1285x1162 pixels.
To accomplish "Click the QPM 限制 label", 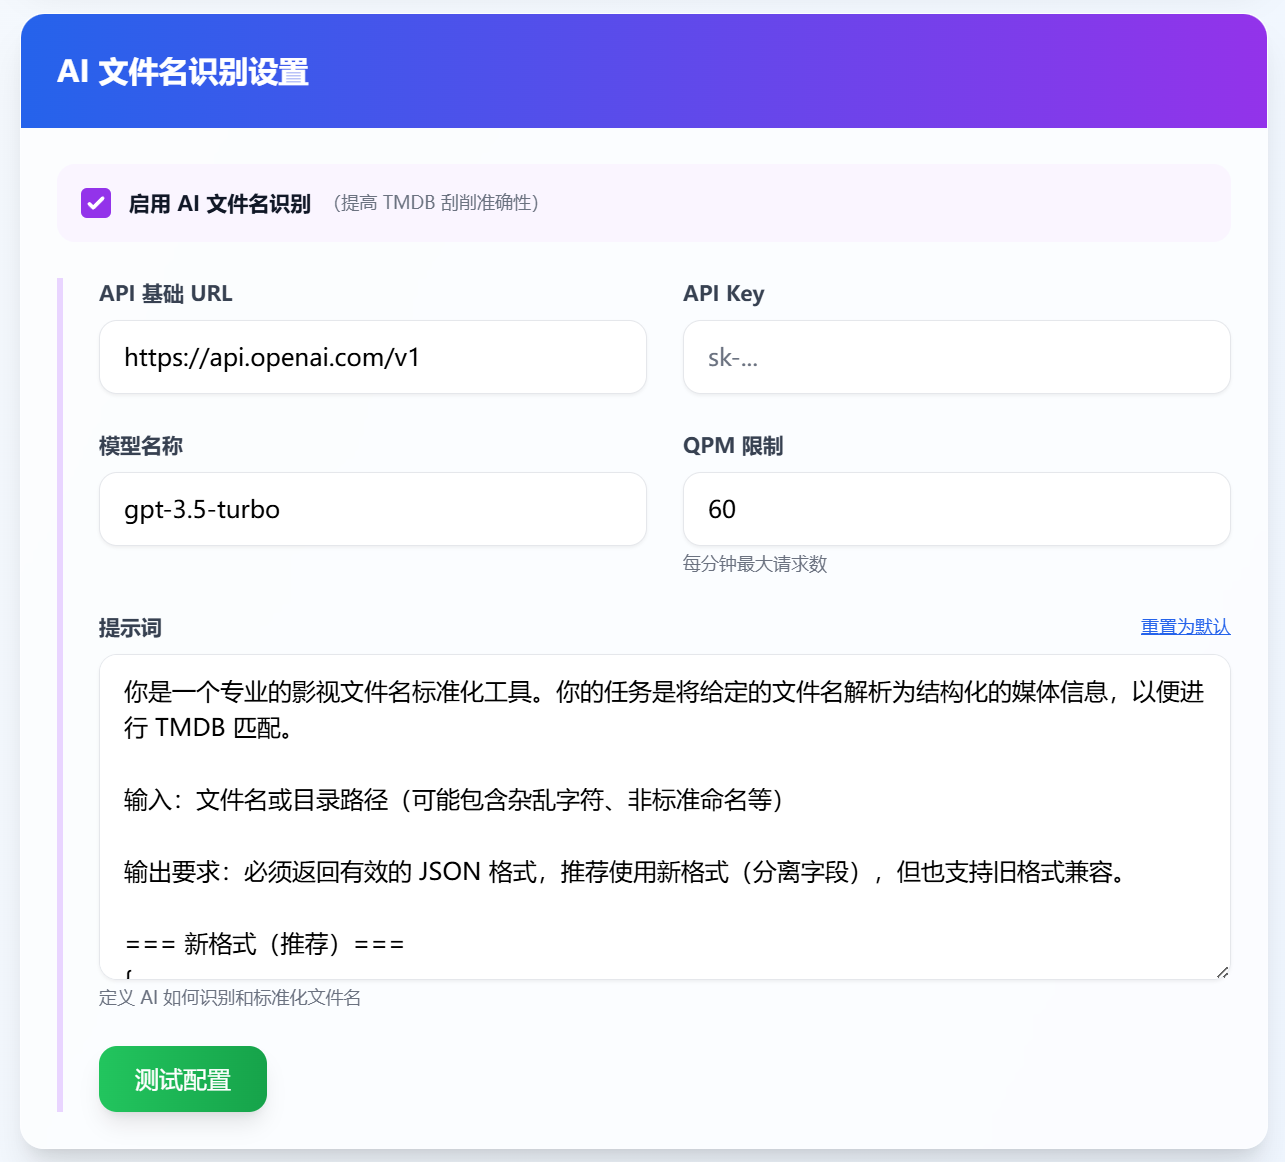I will tap(732, 446).
